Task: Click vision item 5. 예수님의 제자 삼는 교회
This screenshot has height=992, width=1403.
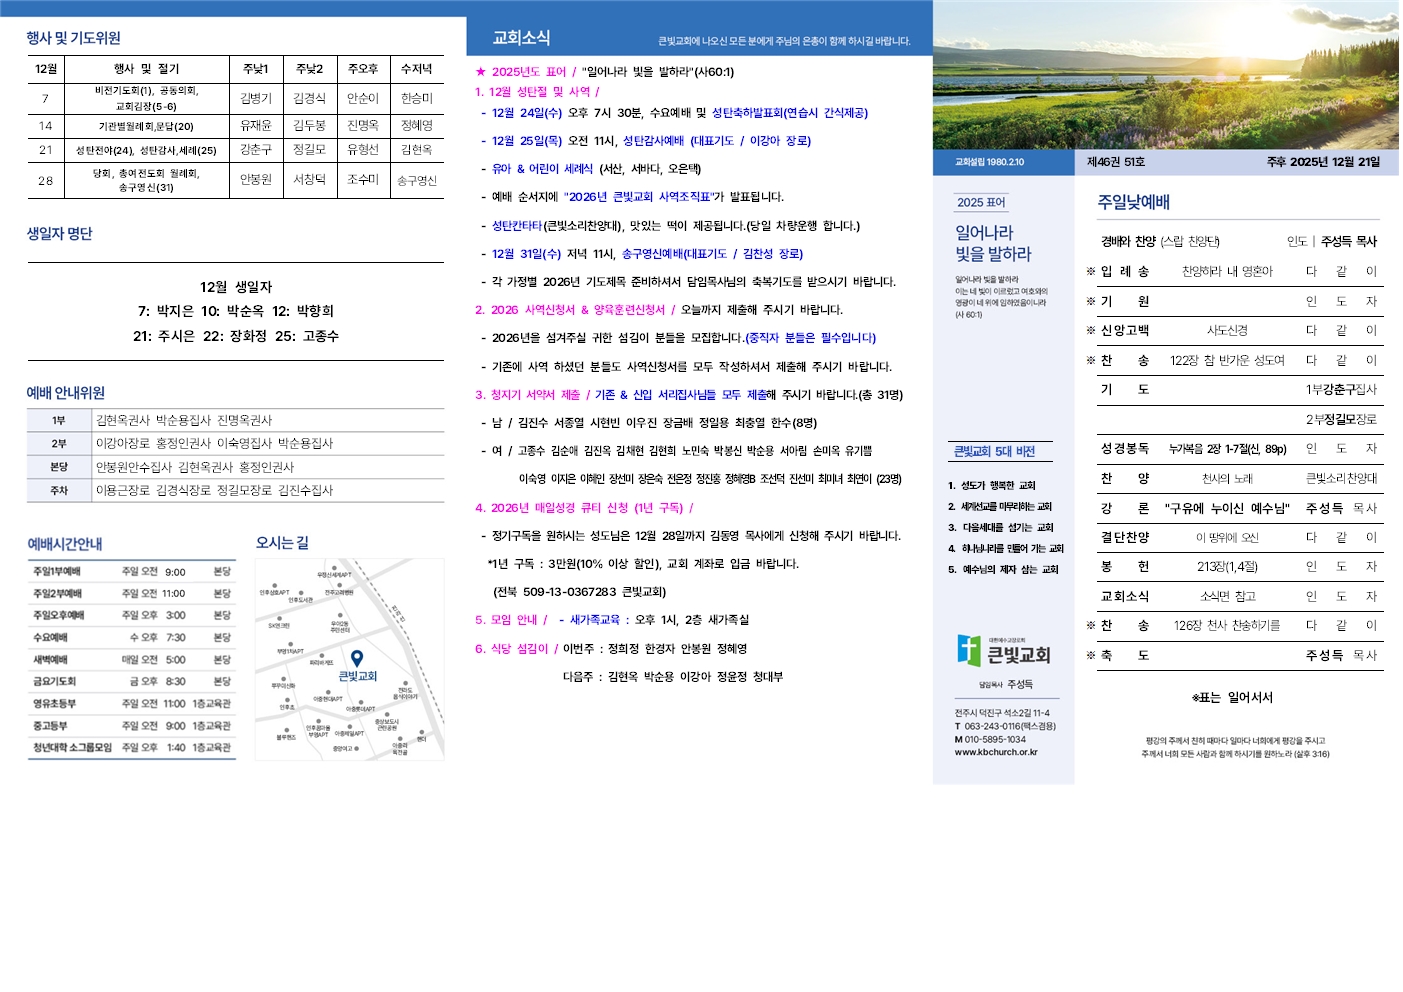Action: 1003,570
